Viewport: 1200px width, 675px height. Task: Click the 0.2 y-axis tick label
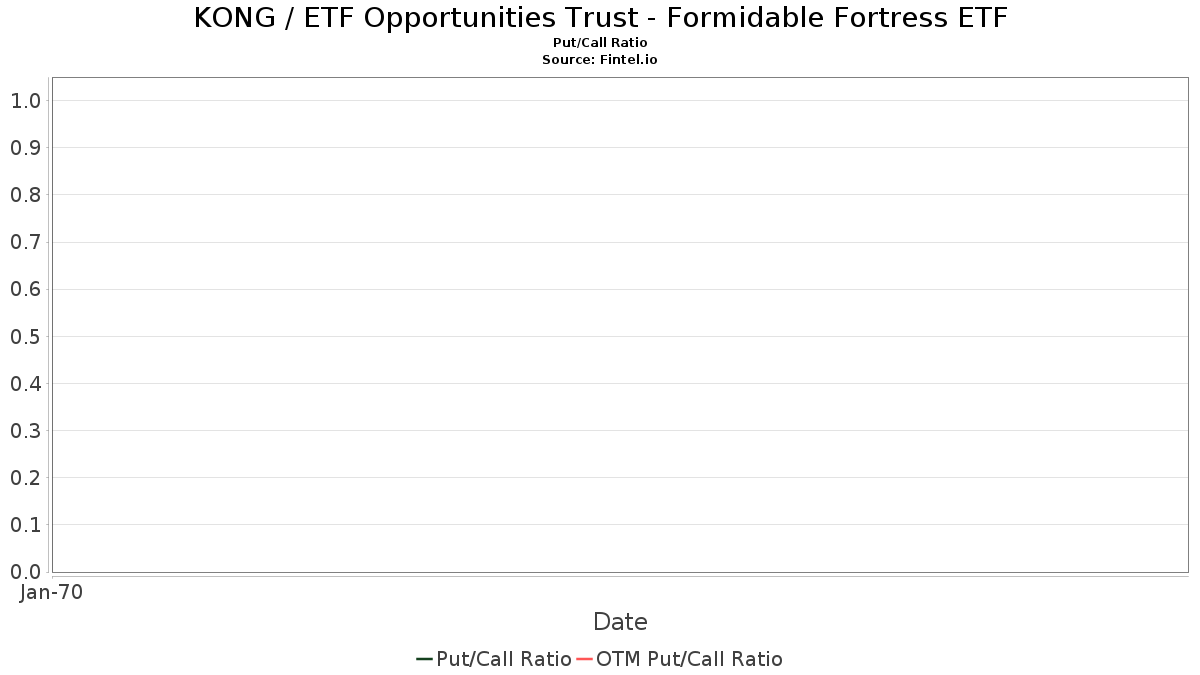tap(26, 478)
